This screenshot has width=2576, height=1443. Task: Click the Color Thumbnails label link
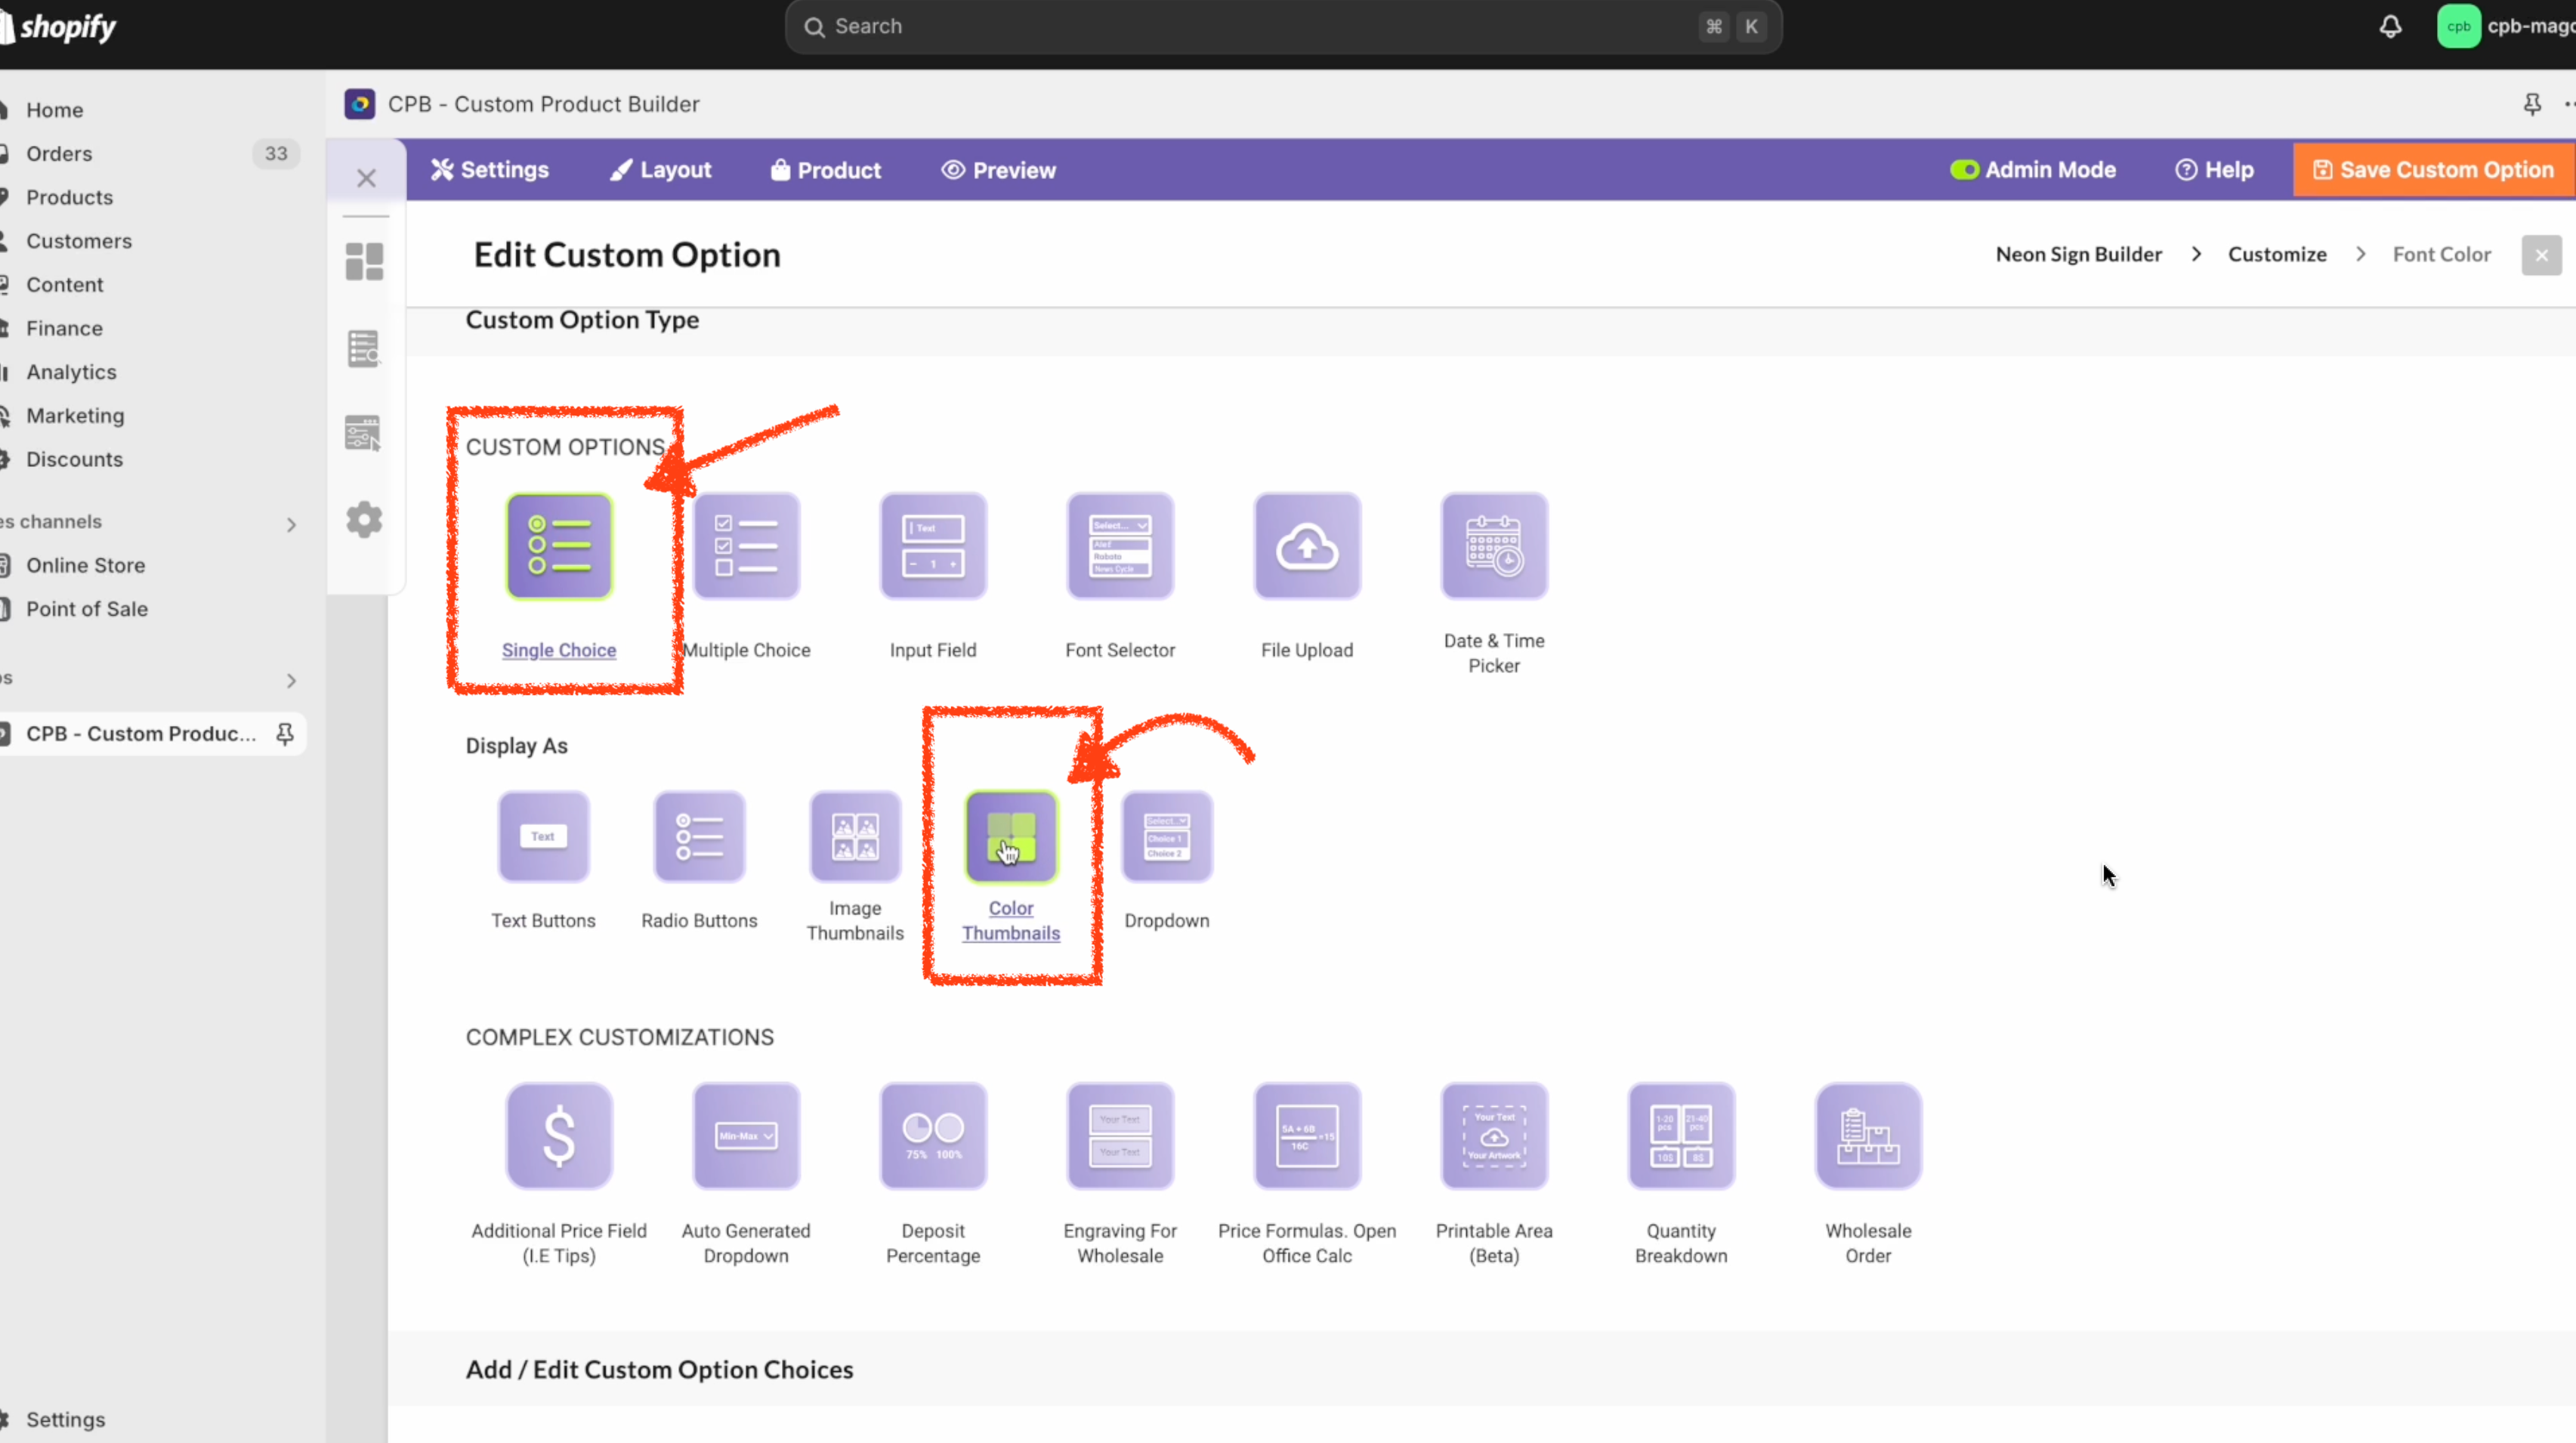(1011, 921)
